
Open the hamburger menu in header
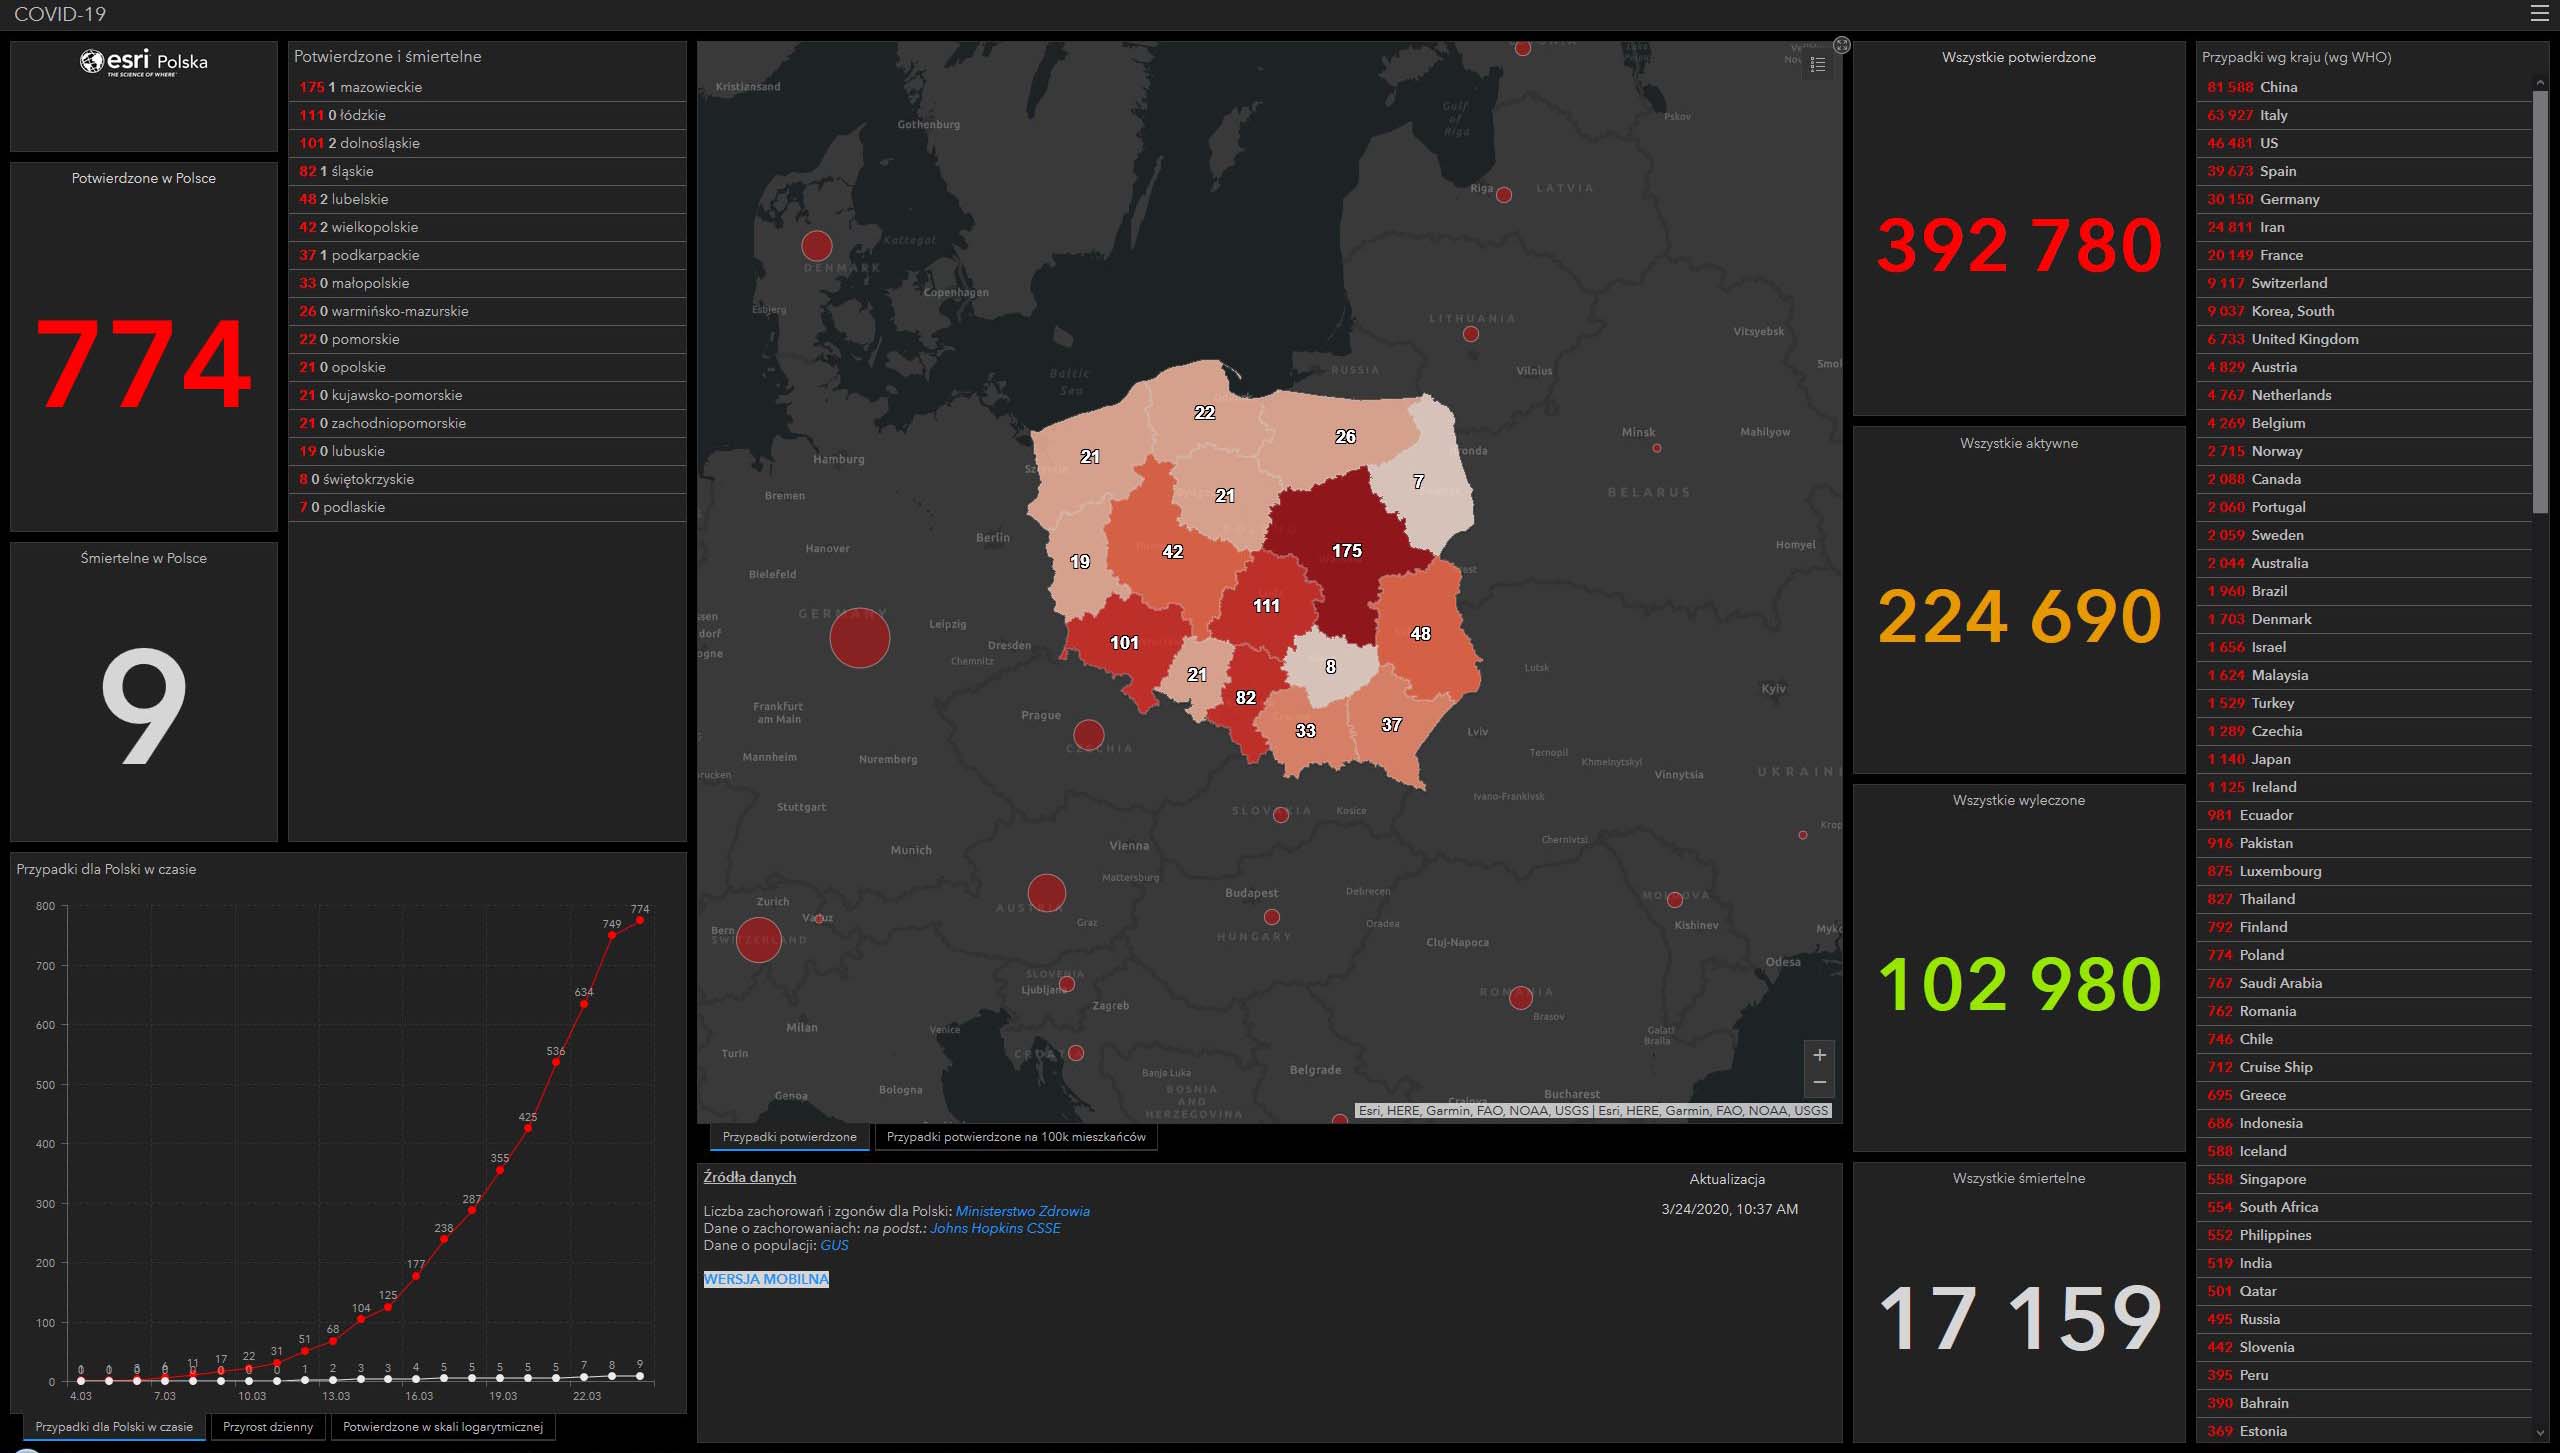click(2540, 14)
